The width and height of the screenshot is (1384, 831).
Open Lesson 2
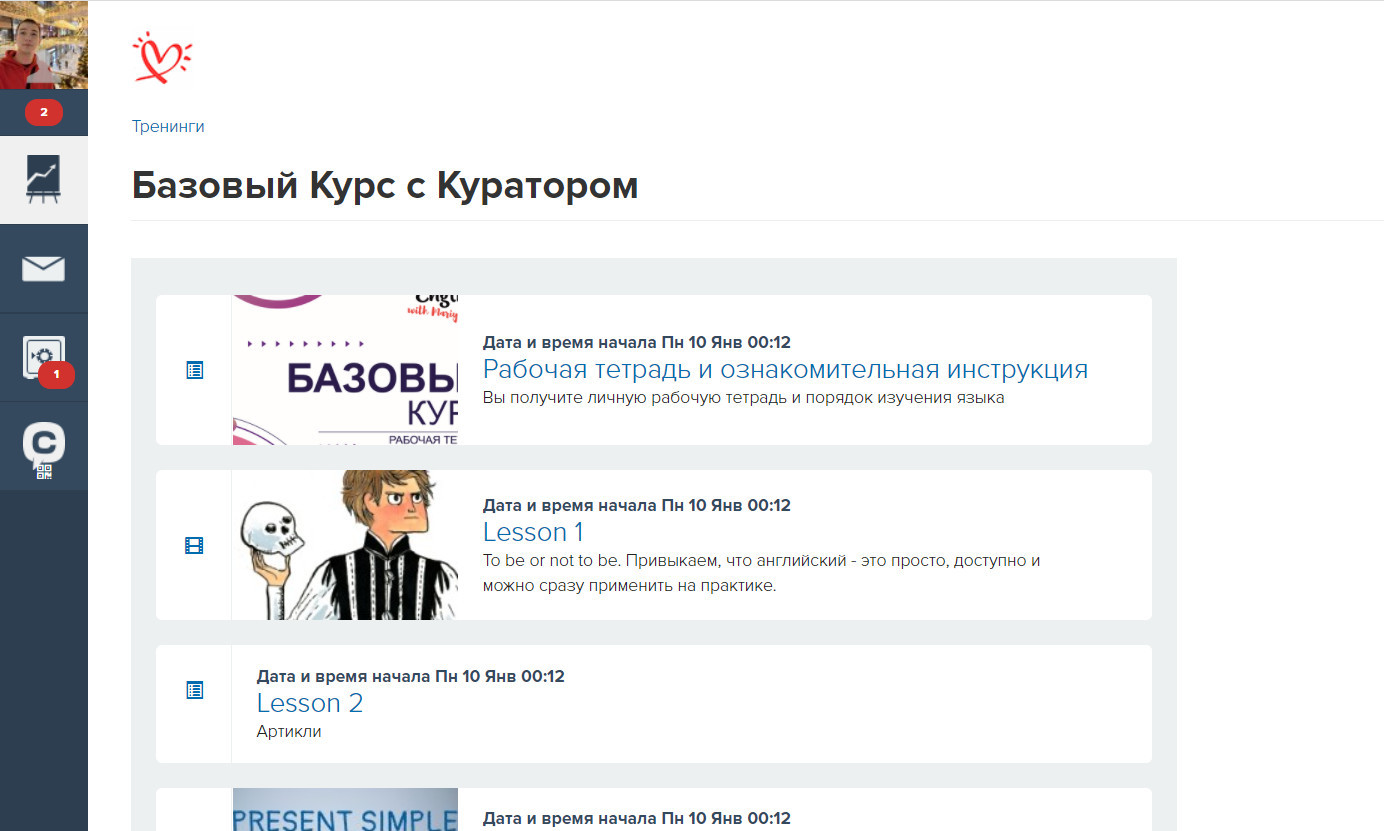click(x=310, y=703)
